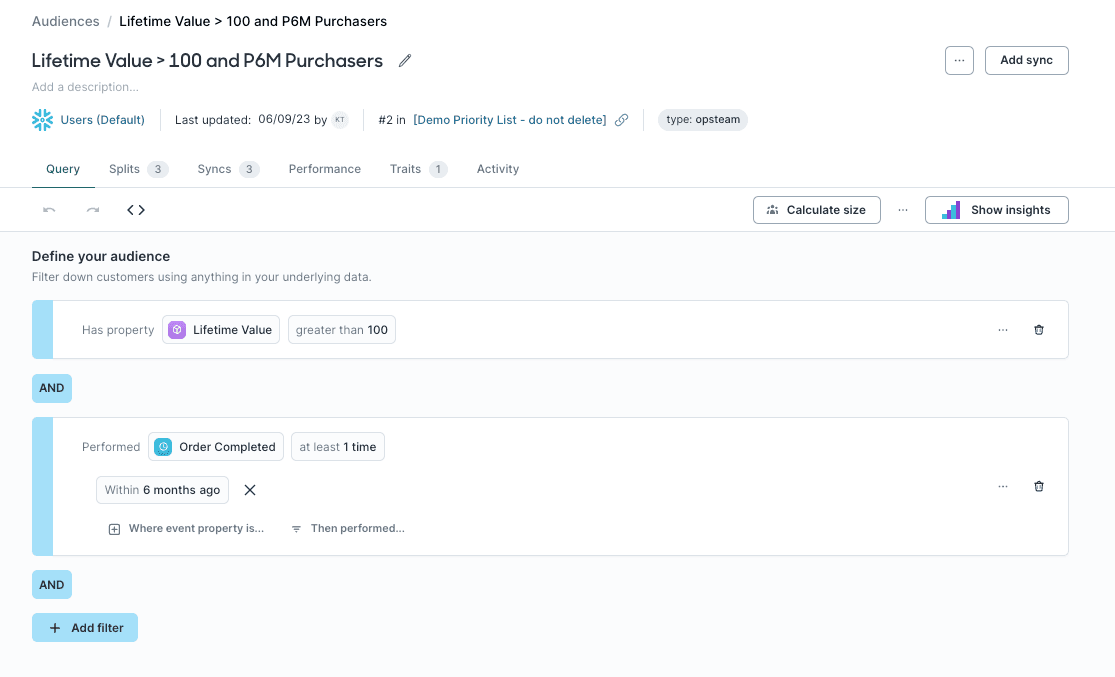Image resolution: width=1115 pixels, height=677 pixels.
Task: Click the Add filter button
Action: [85, 627]
